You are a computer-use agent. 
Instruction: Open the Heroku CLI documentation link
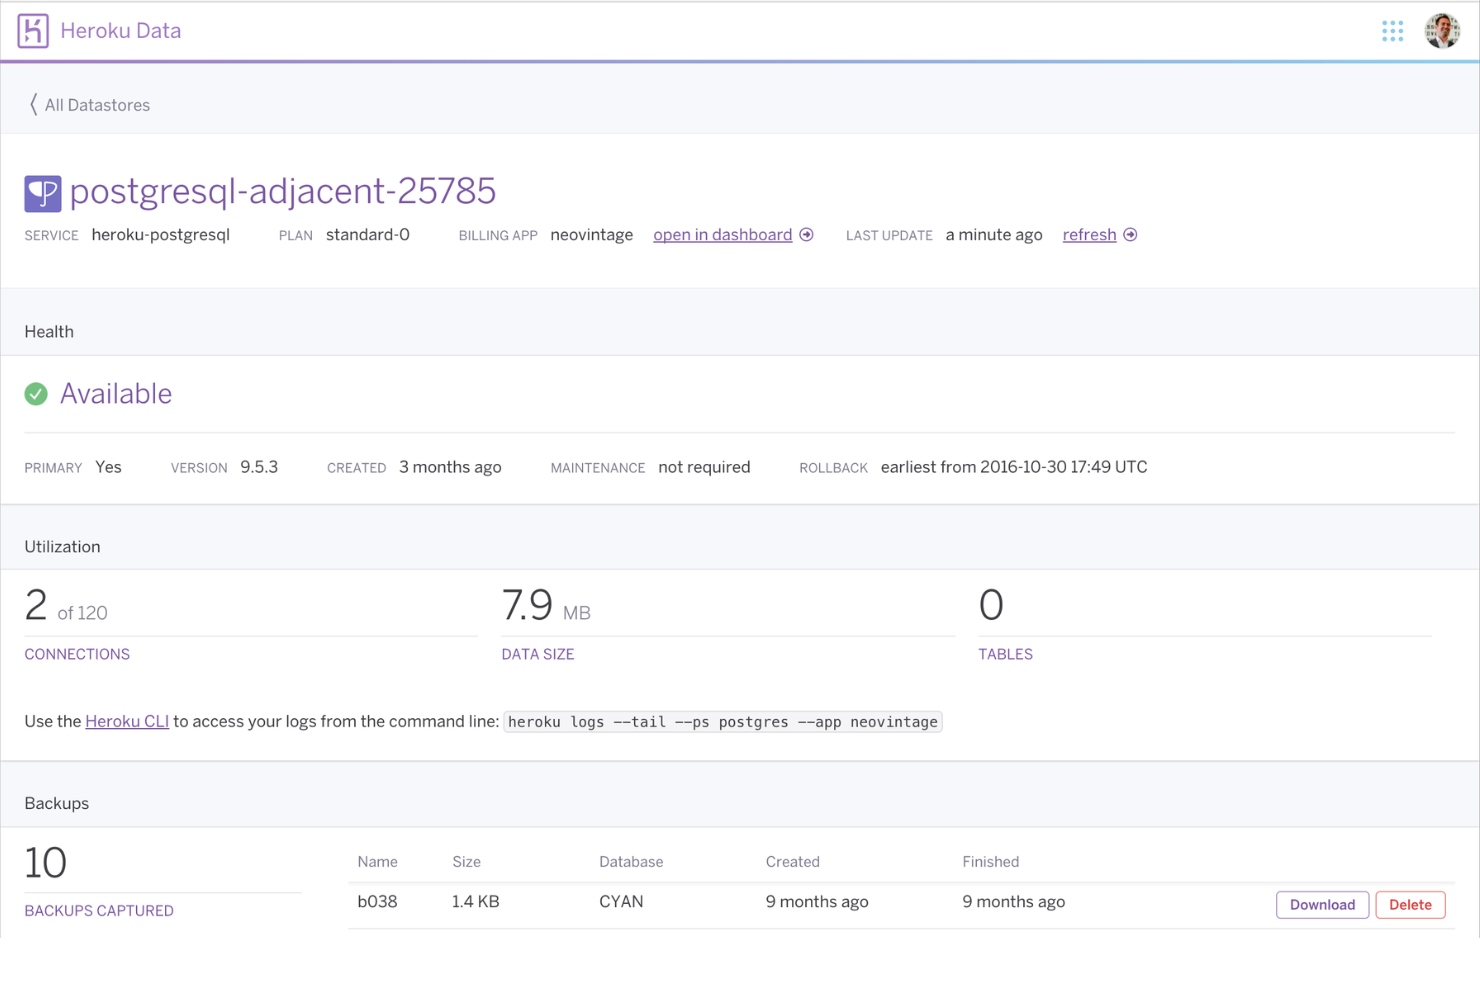coord(127,721)
